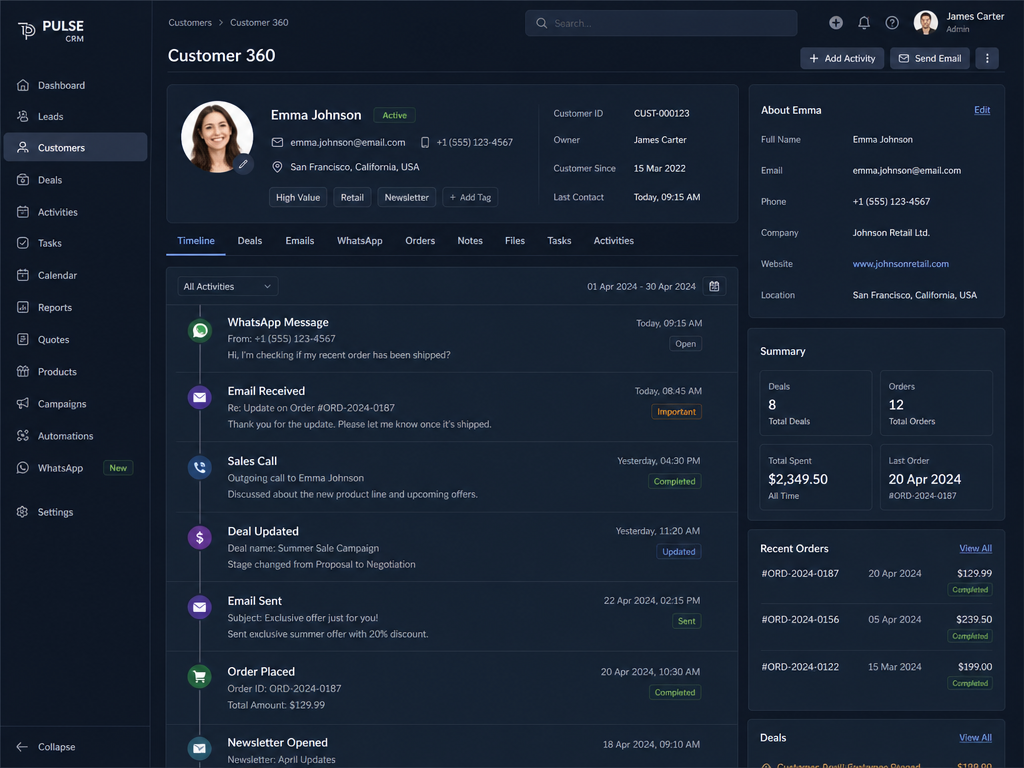
Task: Edit Emma's profile photo pencil icon
Action: tap(243, 164)
